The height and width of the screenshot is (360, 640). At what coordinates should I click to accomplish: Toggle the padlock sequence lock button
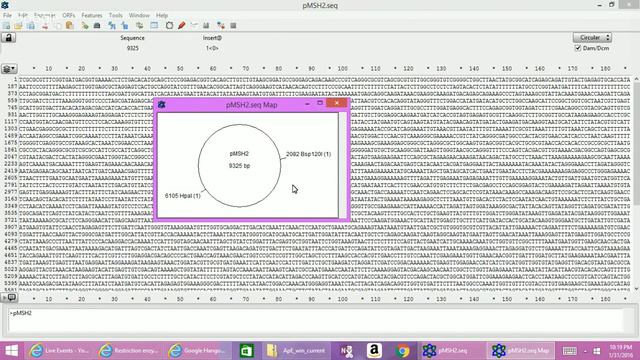point(8,38)
